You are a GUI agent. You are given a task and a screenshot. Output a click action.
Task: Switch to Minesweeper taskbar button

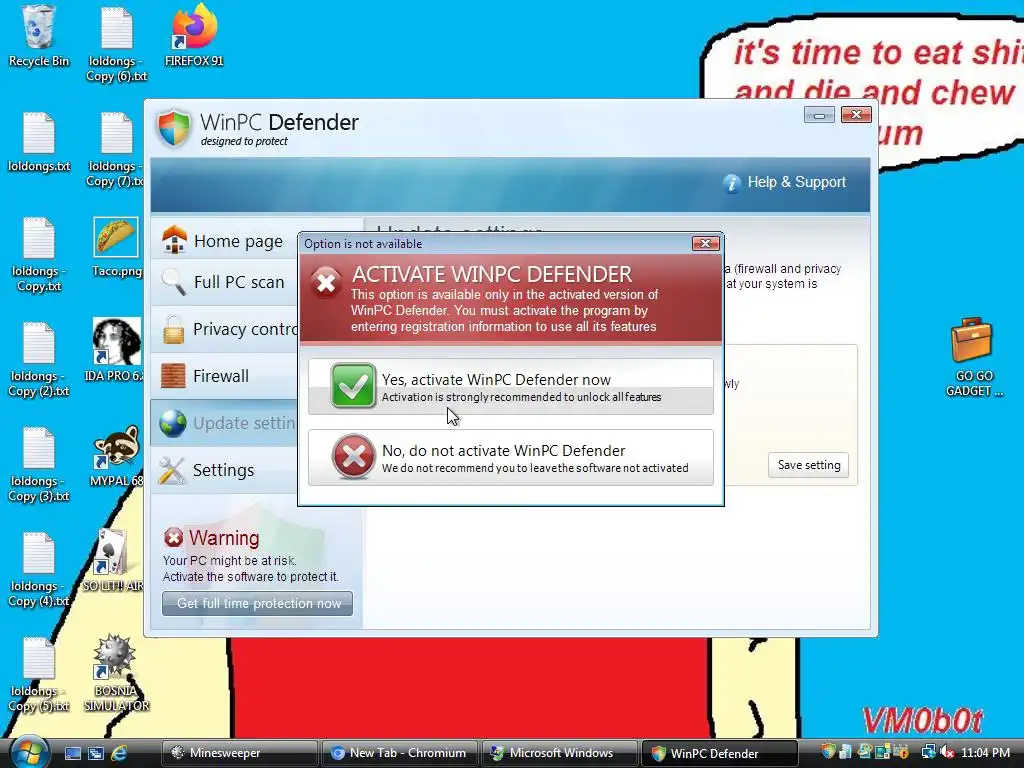(239, 753)
